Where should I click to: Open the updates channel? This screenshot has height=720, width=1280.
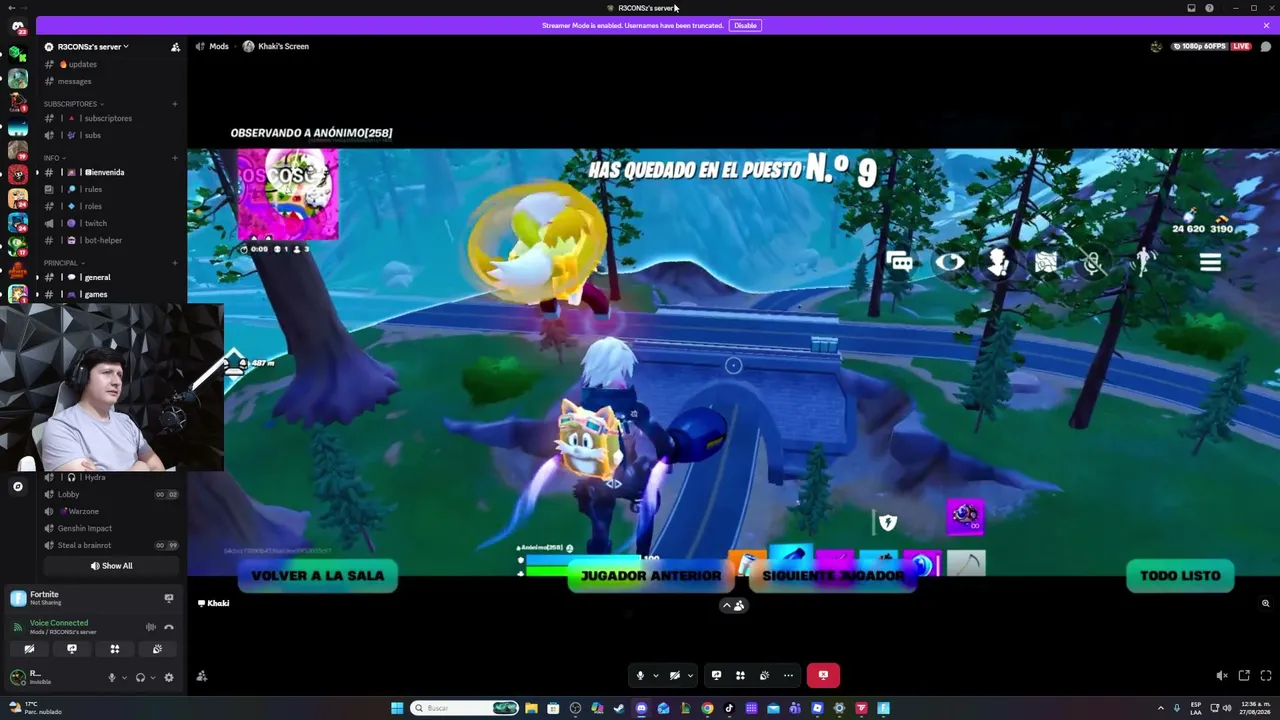(x=112, y=64)
